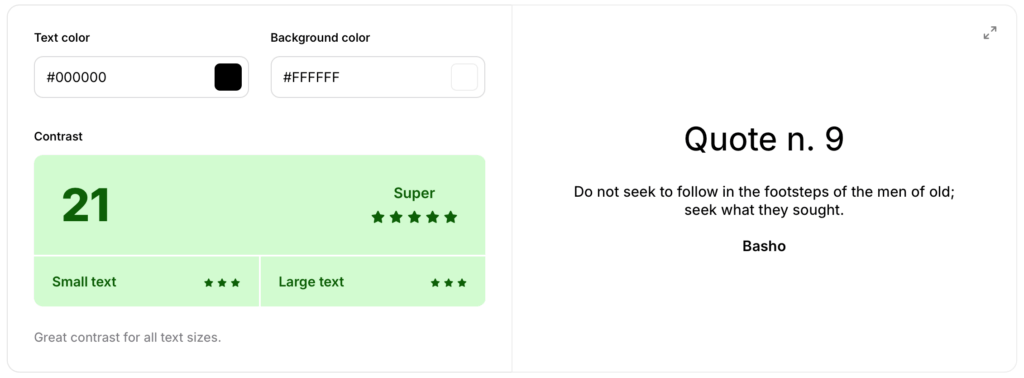Click the Quote n. 9 heading
This screenshot has height=378, width=1024.
[764, 139]
